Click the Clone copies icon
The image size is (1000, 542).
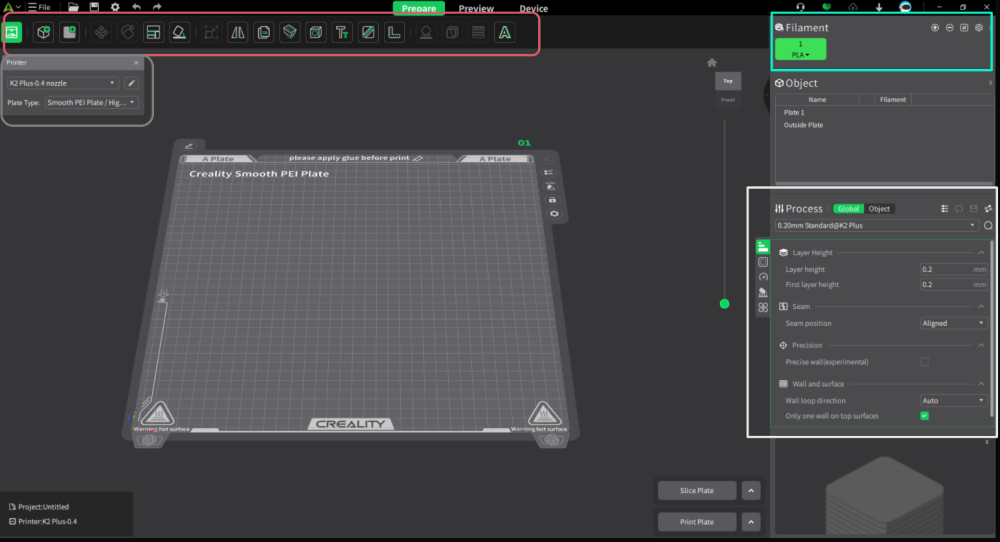click(263, 33)
